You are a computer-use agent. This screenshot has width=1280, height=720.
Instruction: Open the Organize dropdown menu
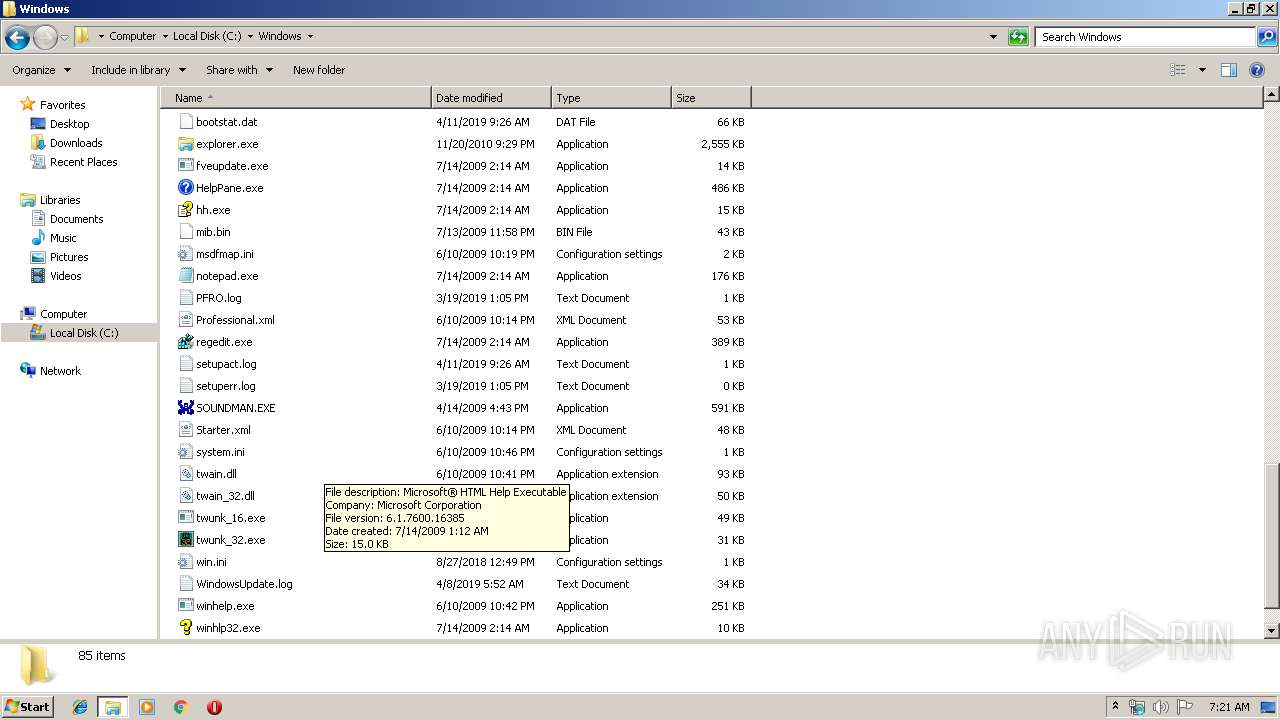(x=42, y=70)
